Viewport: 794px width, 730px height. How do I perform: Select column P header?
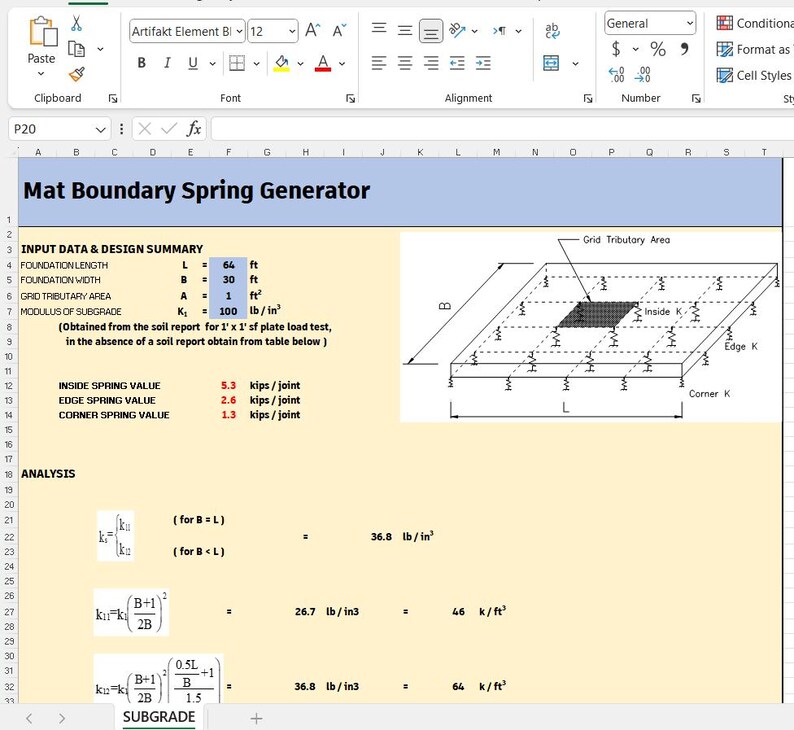point(611,152)
